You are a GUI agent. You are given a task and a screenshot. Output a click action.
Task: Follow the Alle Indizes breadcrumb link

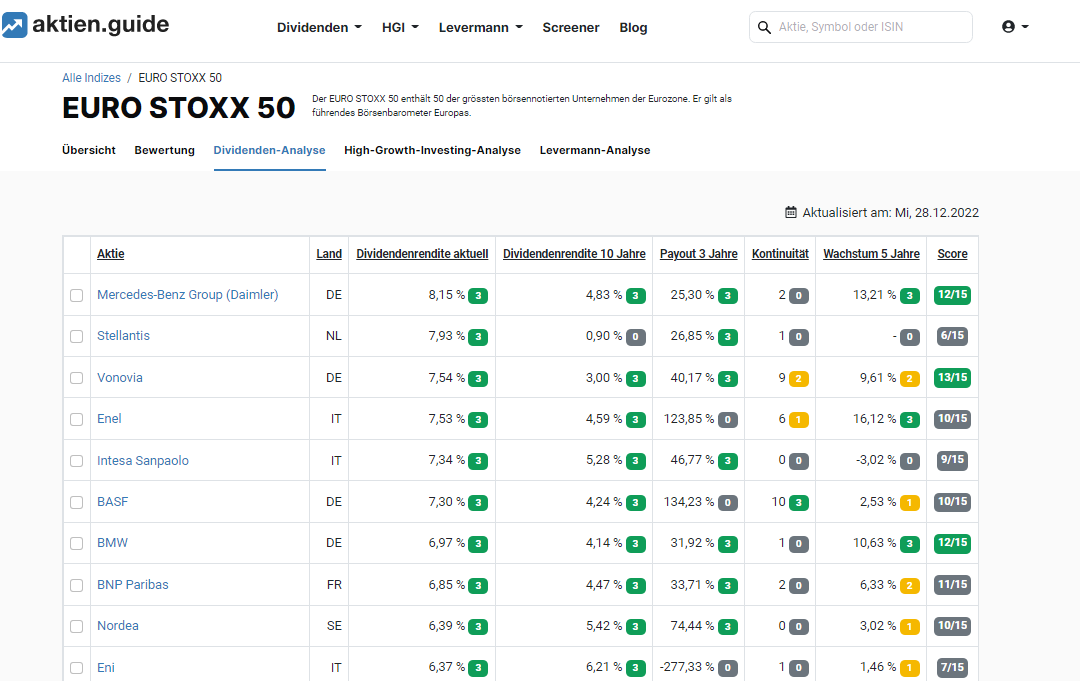click(x=92, y=78)
